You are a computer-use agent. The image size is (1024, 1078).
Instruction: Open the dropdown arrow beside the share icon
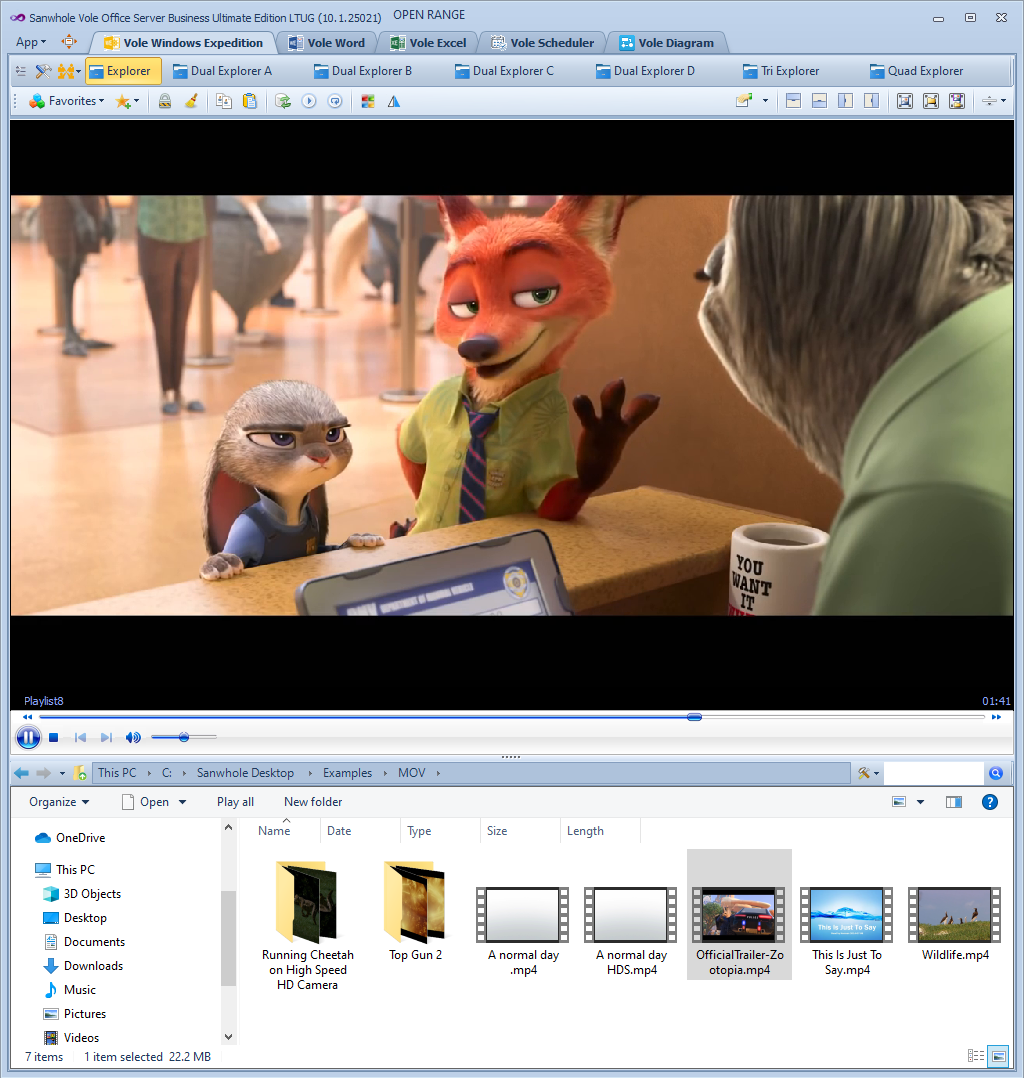(765, 101)
